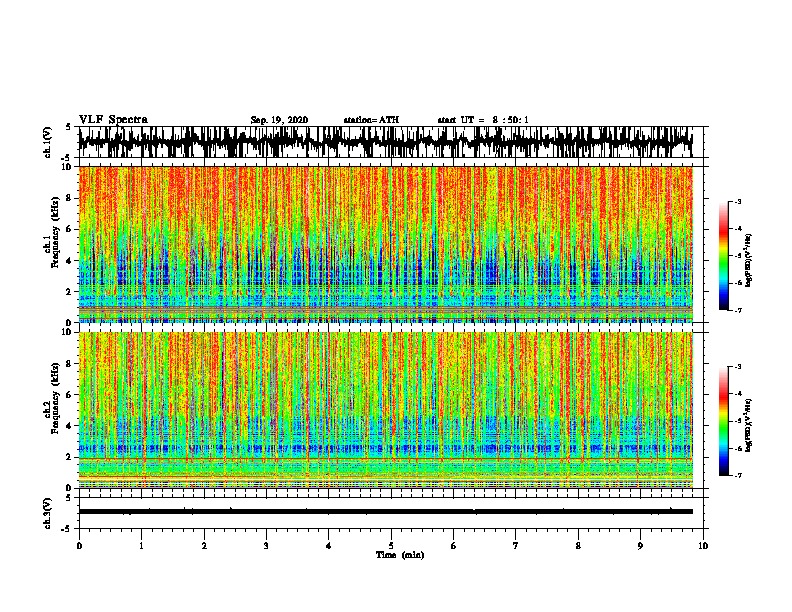
Task: Click the ch.2 colorbar PSD unit label
Action: [x=749, y=425]
